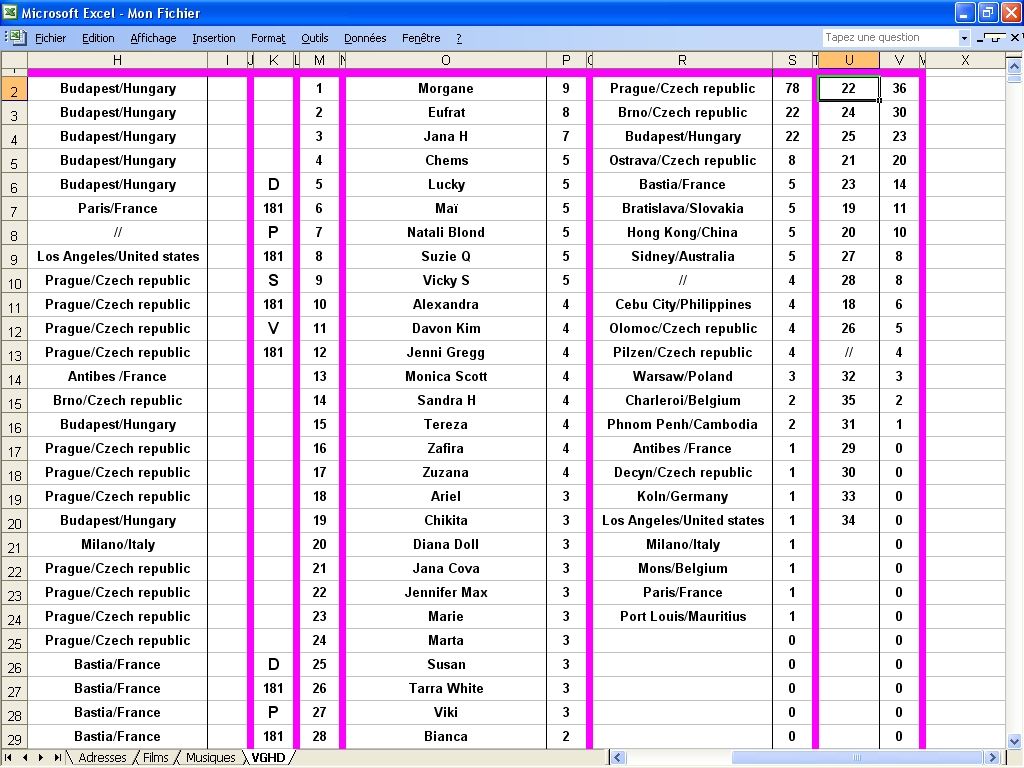Click the Excel icon in title bar
The height and width of the screenshot is (768, 1024).
10,12
